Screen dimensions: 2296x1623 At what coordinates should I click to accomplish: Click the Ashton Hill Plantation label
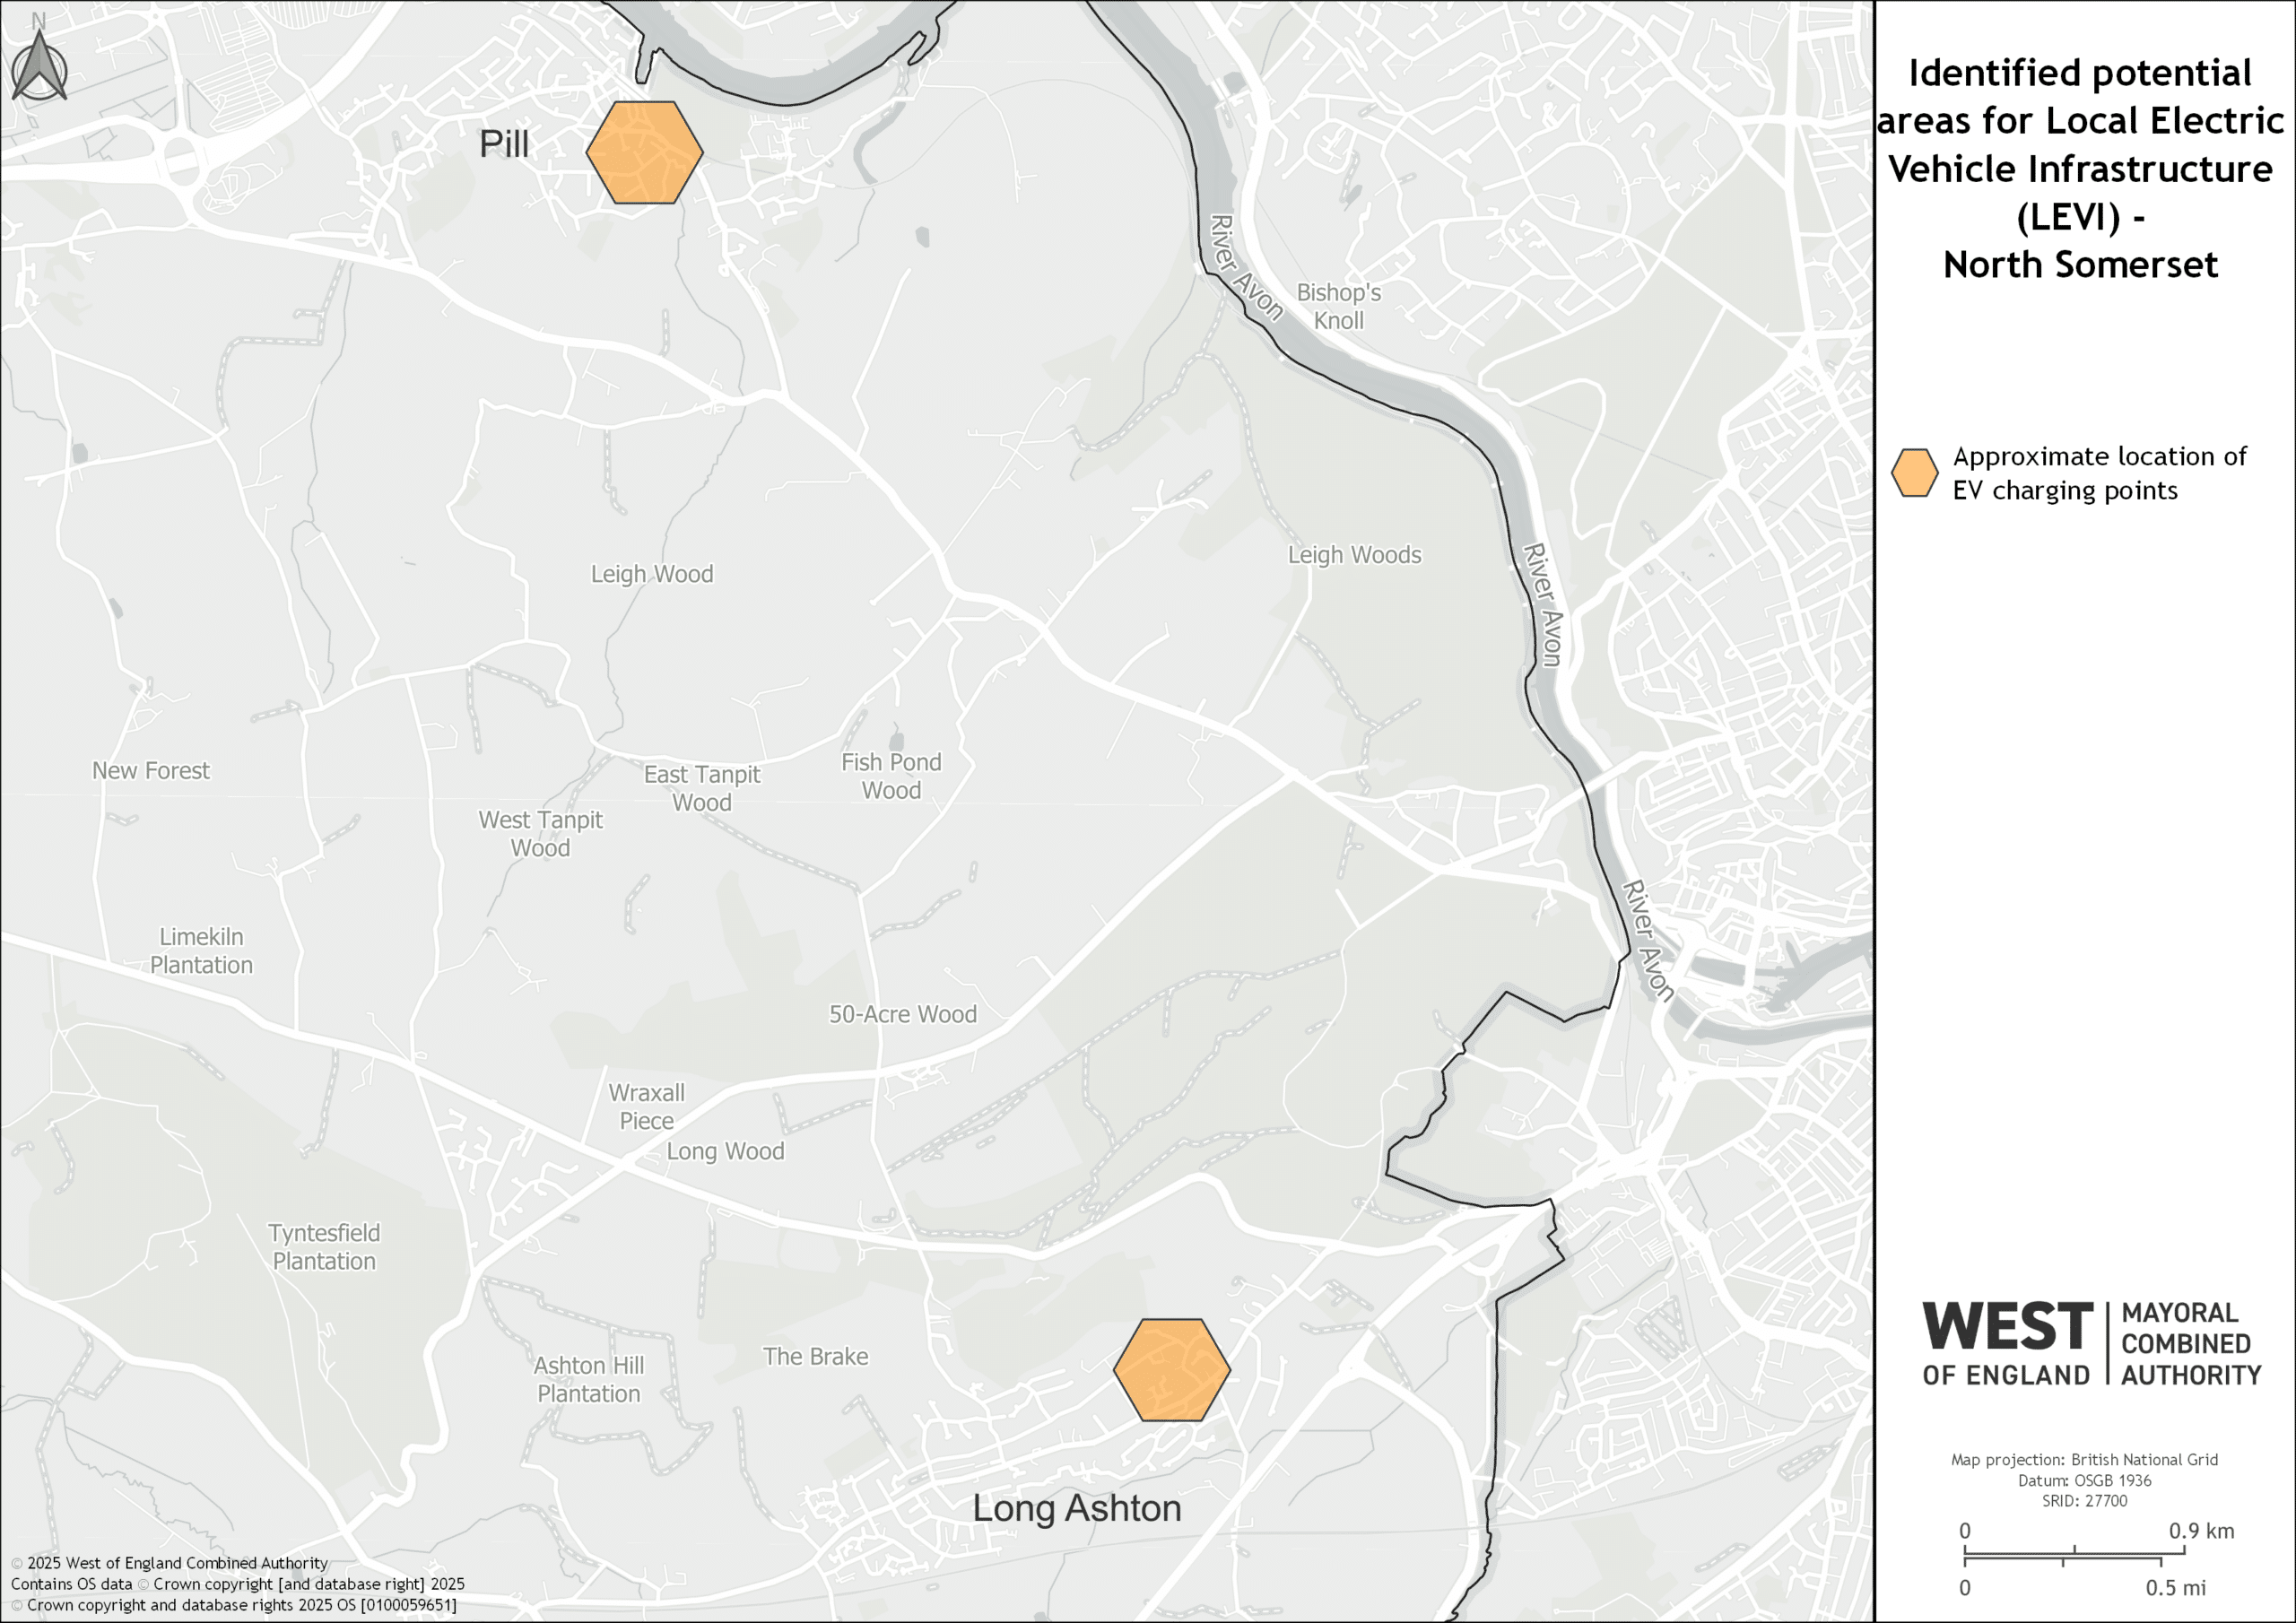click(x=589, y=1380)
